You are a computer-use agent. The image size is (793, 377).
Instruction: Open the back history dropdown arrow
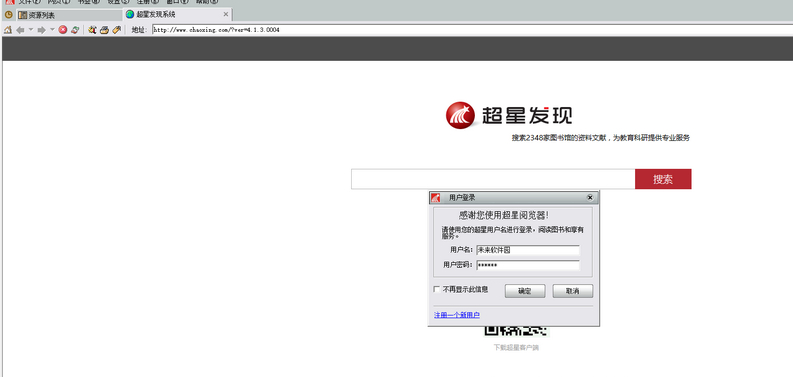(x=30, y=30)
